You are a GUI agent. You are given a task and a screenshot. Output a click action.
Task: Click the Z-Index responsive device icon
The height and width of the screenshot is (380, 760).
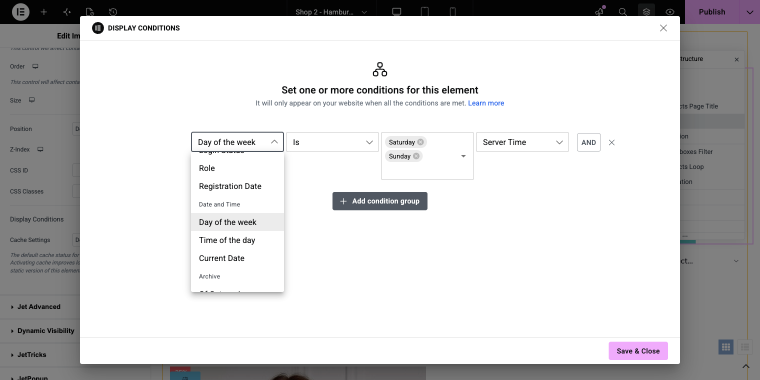tap(40, 150)
